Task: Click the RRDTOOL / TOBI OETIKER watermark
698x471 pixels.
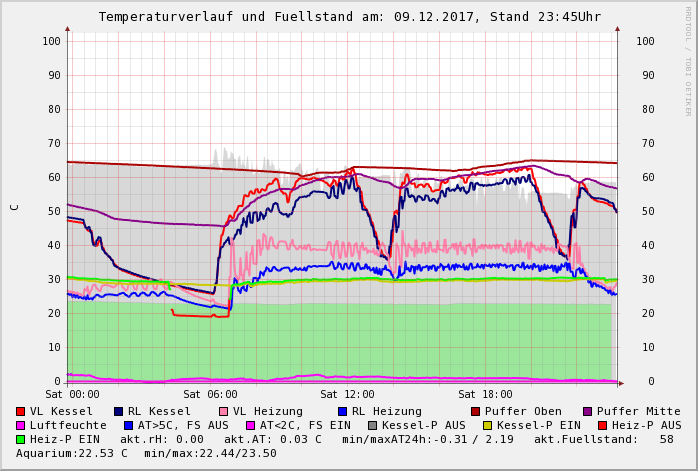Action: pyautogui.click(x=688, y=60)
